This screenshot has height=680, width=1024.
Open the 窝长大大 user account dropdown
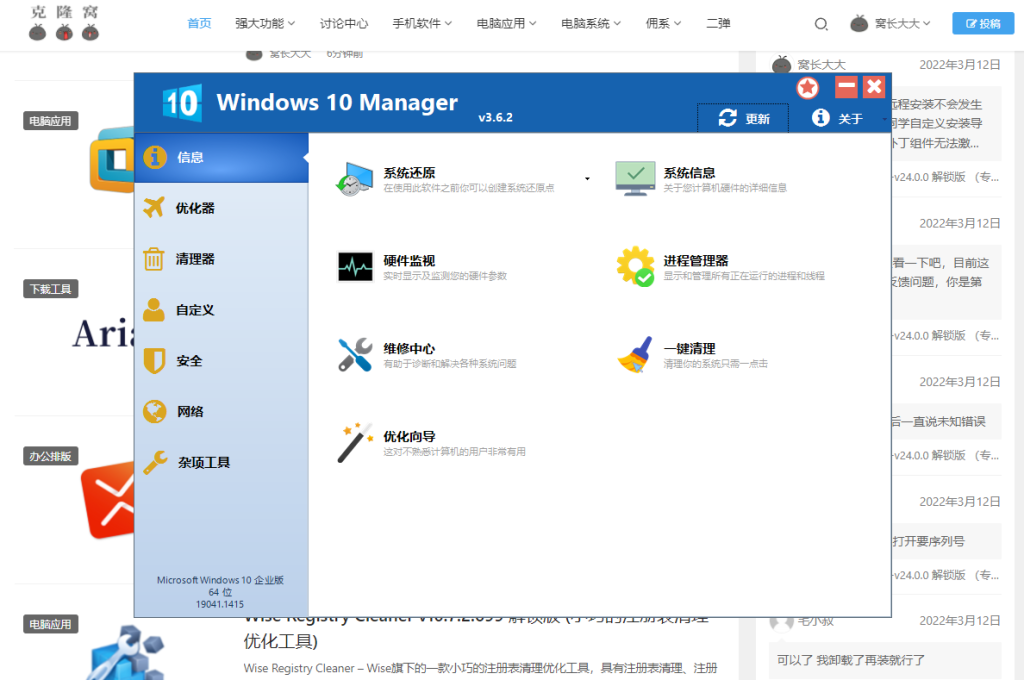[x=890, y=24]
